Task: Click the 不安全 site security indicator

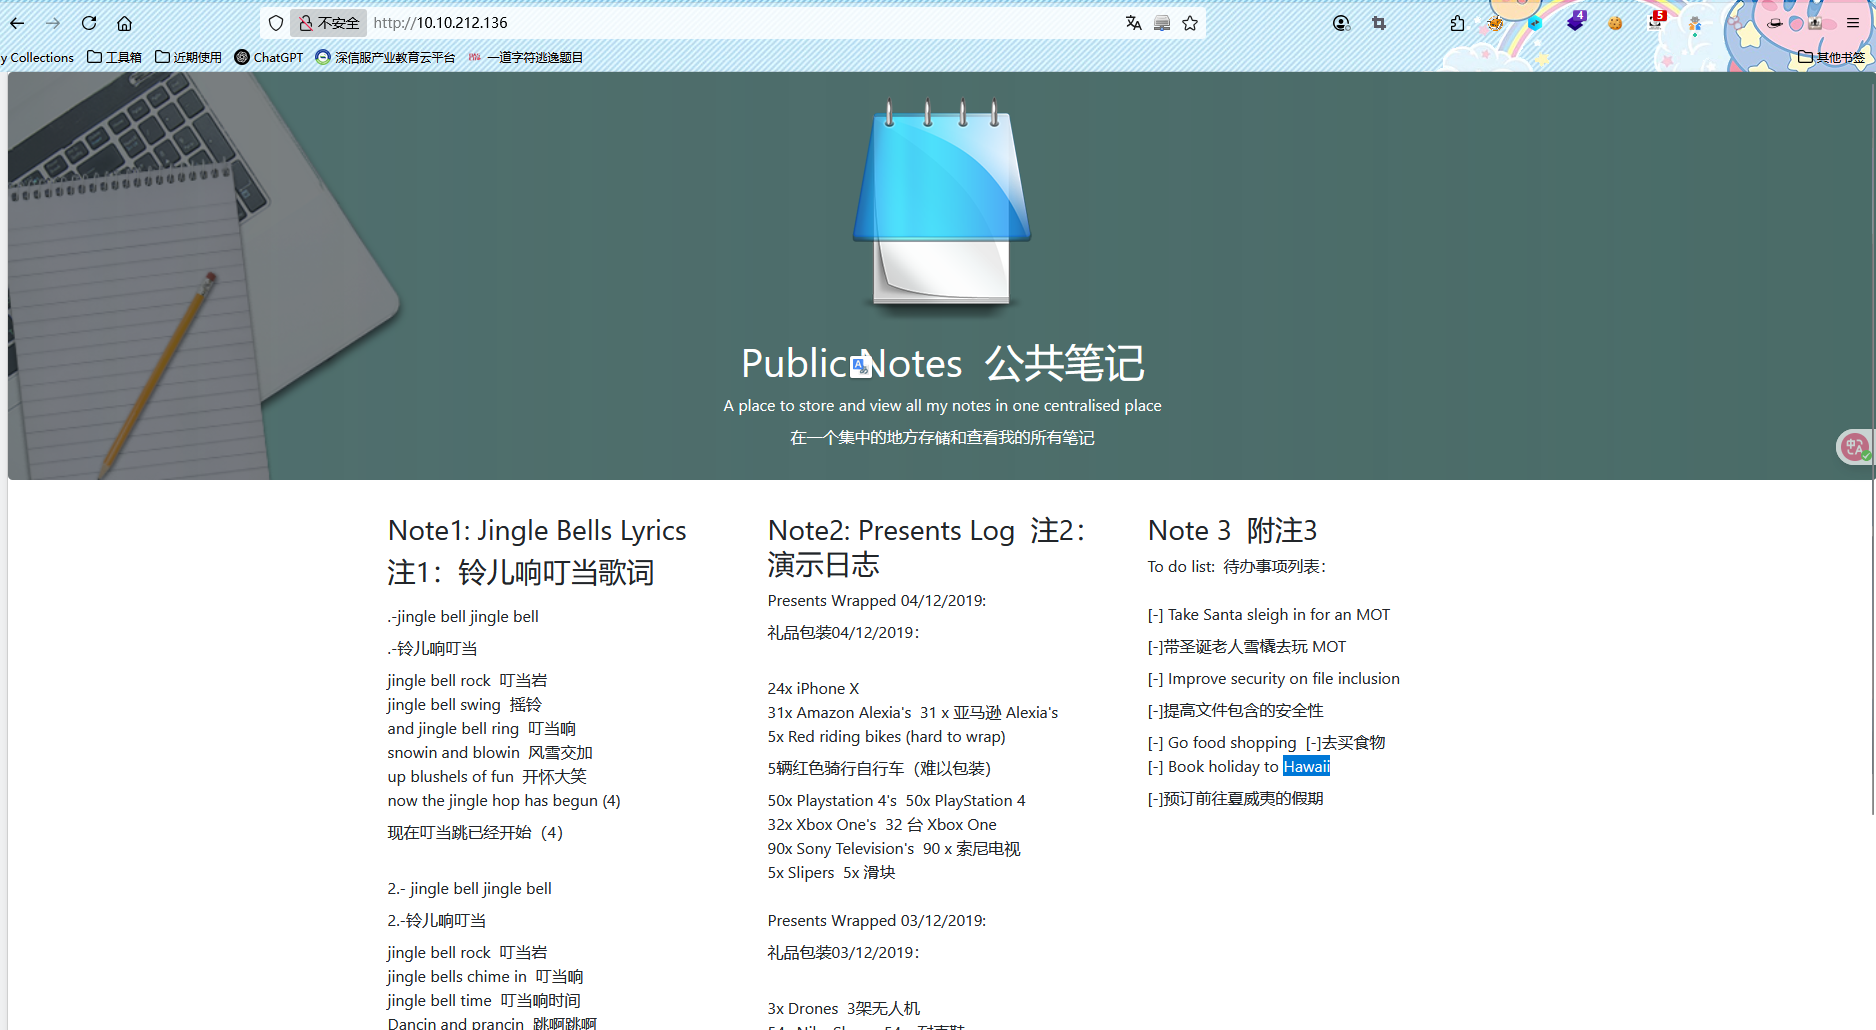Action: point(329,23)
